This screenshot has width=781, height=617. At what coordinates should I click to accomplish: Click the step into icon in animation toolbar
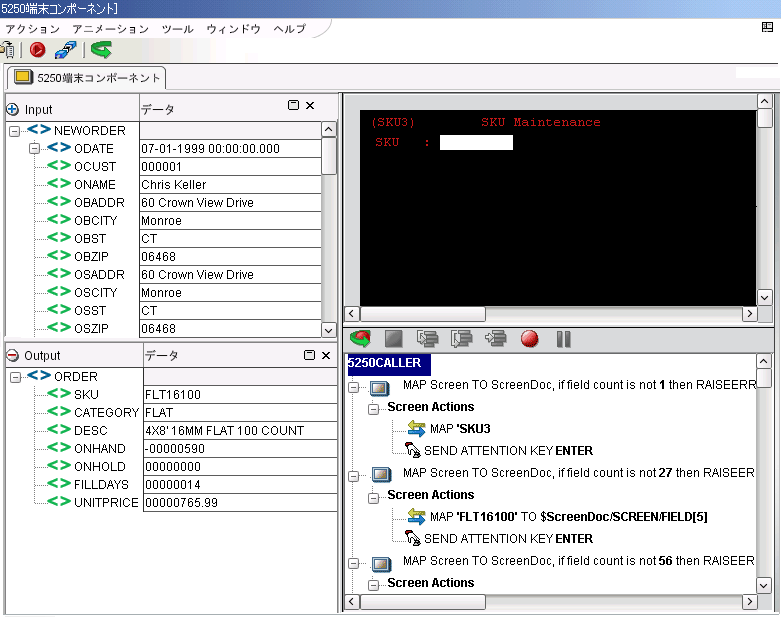pos(427,339)
